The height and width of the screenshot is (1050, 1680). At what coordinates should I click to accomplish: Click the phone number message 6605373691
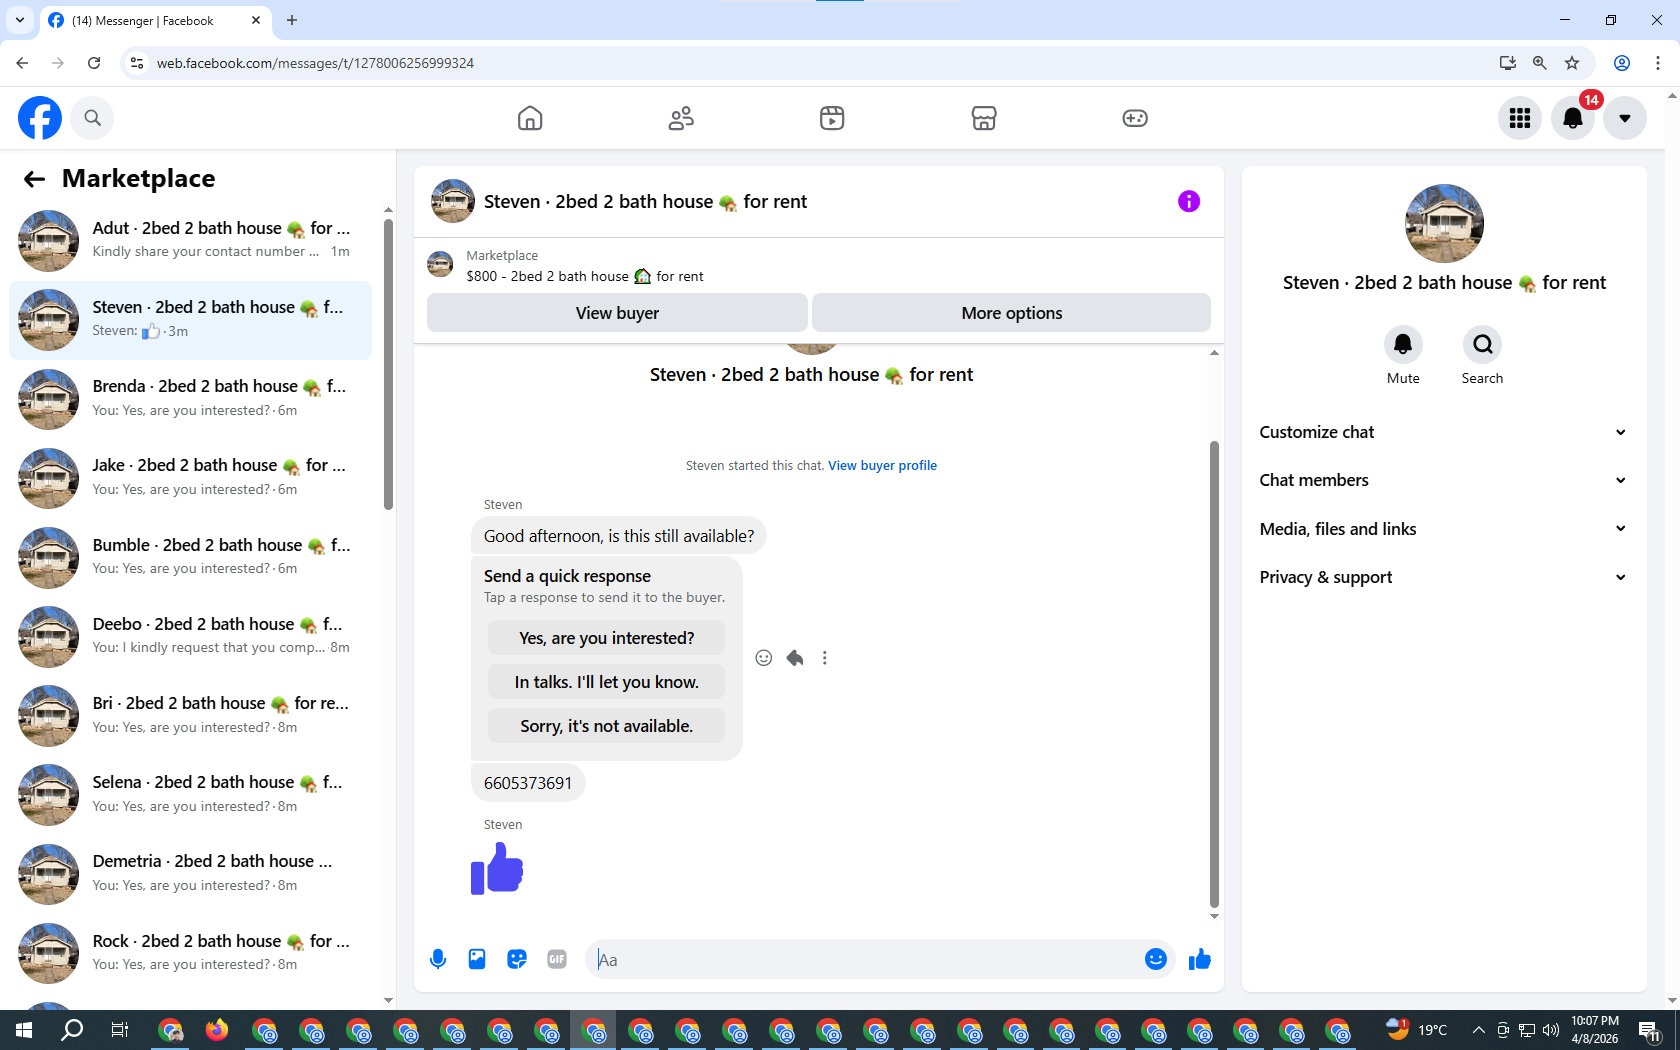pyautogui.click(x=528, y=783)
